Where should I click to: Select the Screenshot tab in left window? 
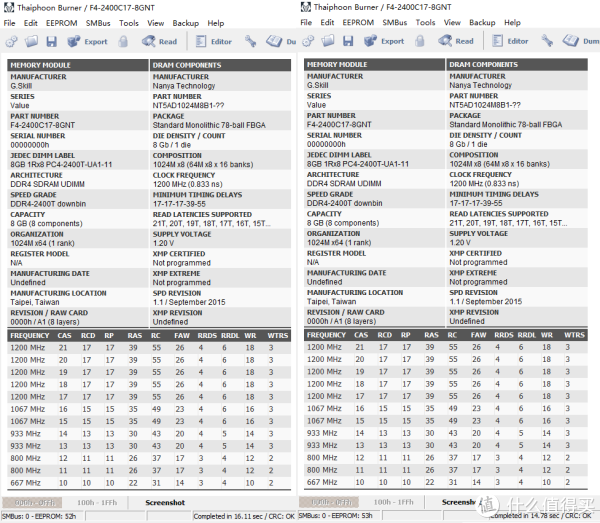(165, 502)
